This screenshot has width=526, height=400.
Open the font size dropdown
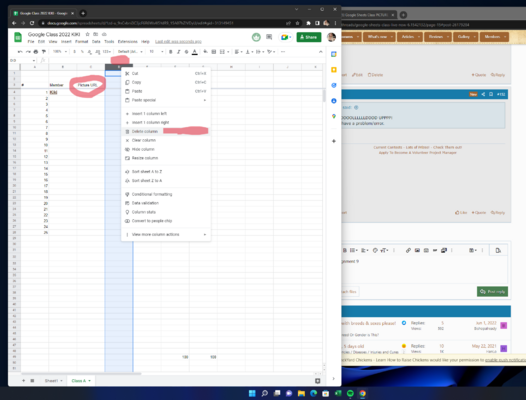tap(156, 52)
